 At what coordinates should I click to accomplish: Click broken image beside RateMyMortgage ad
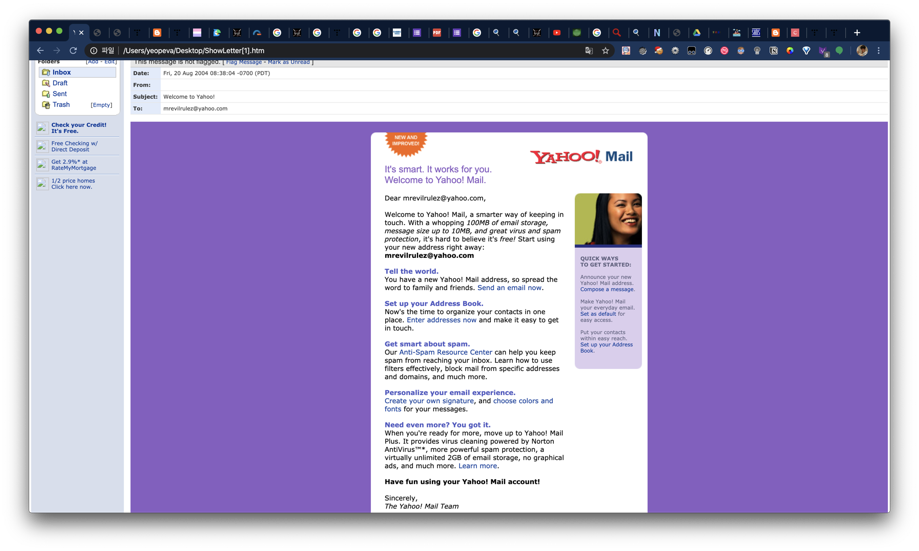(42, 164)
